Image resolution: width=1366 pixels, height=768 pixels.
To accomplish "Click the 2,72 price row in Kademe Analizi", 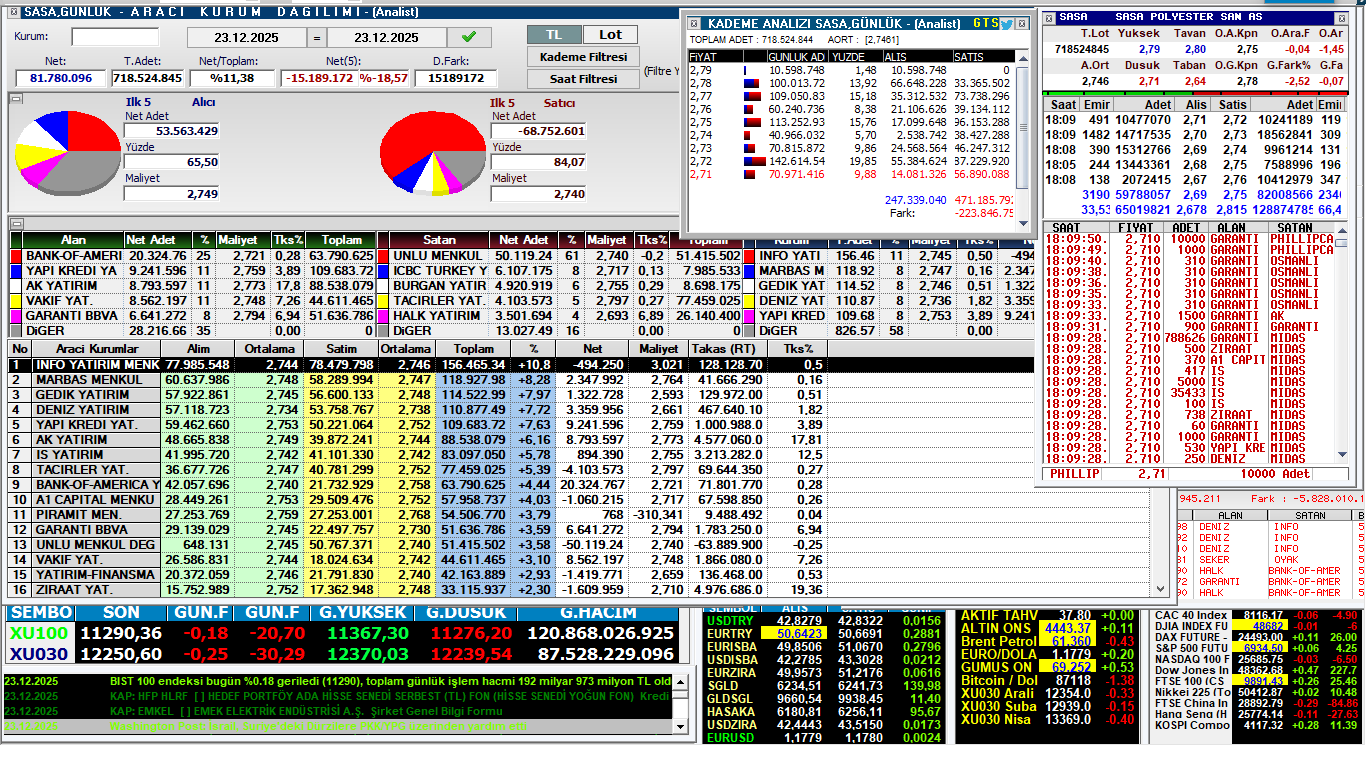I will [852, 161].
